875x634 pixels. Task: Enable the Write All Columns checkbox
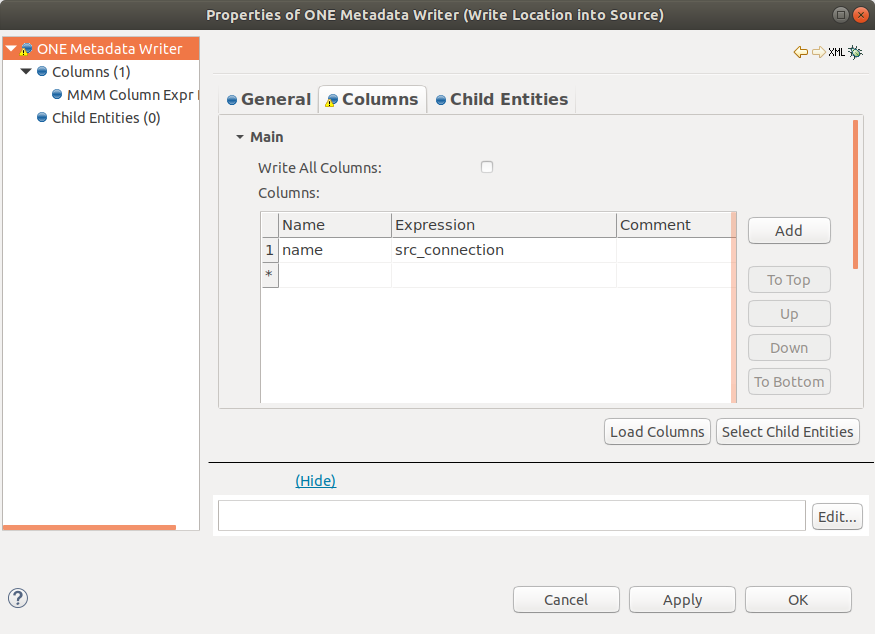click(487, 167)
